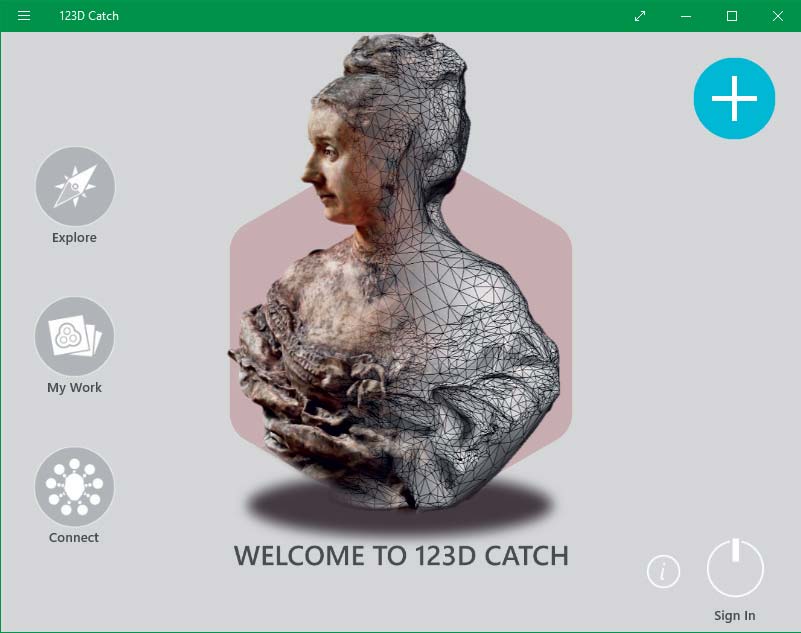Create a new capture with the plus button
Viewport: 801px width, 633px height.
[734, 99]
